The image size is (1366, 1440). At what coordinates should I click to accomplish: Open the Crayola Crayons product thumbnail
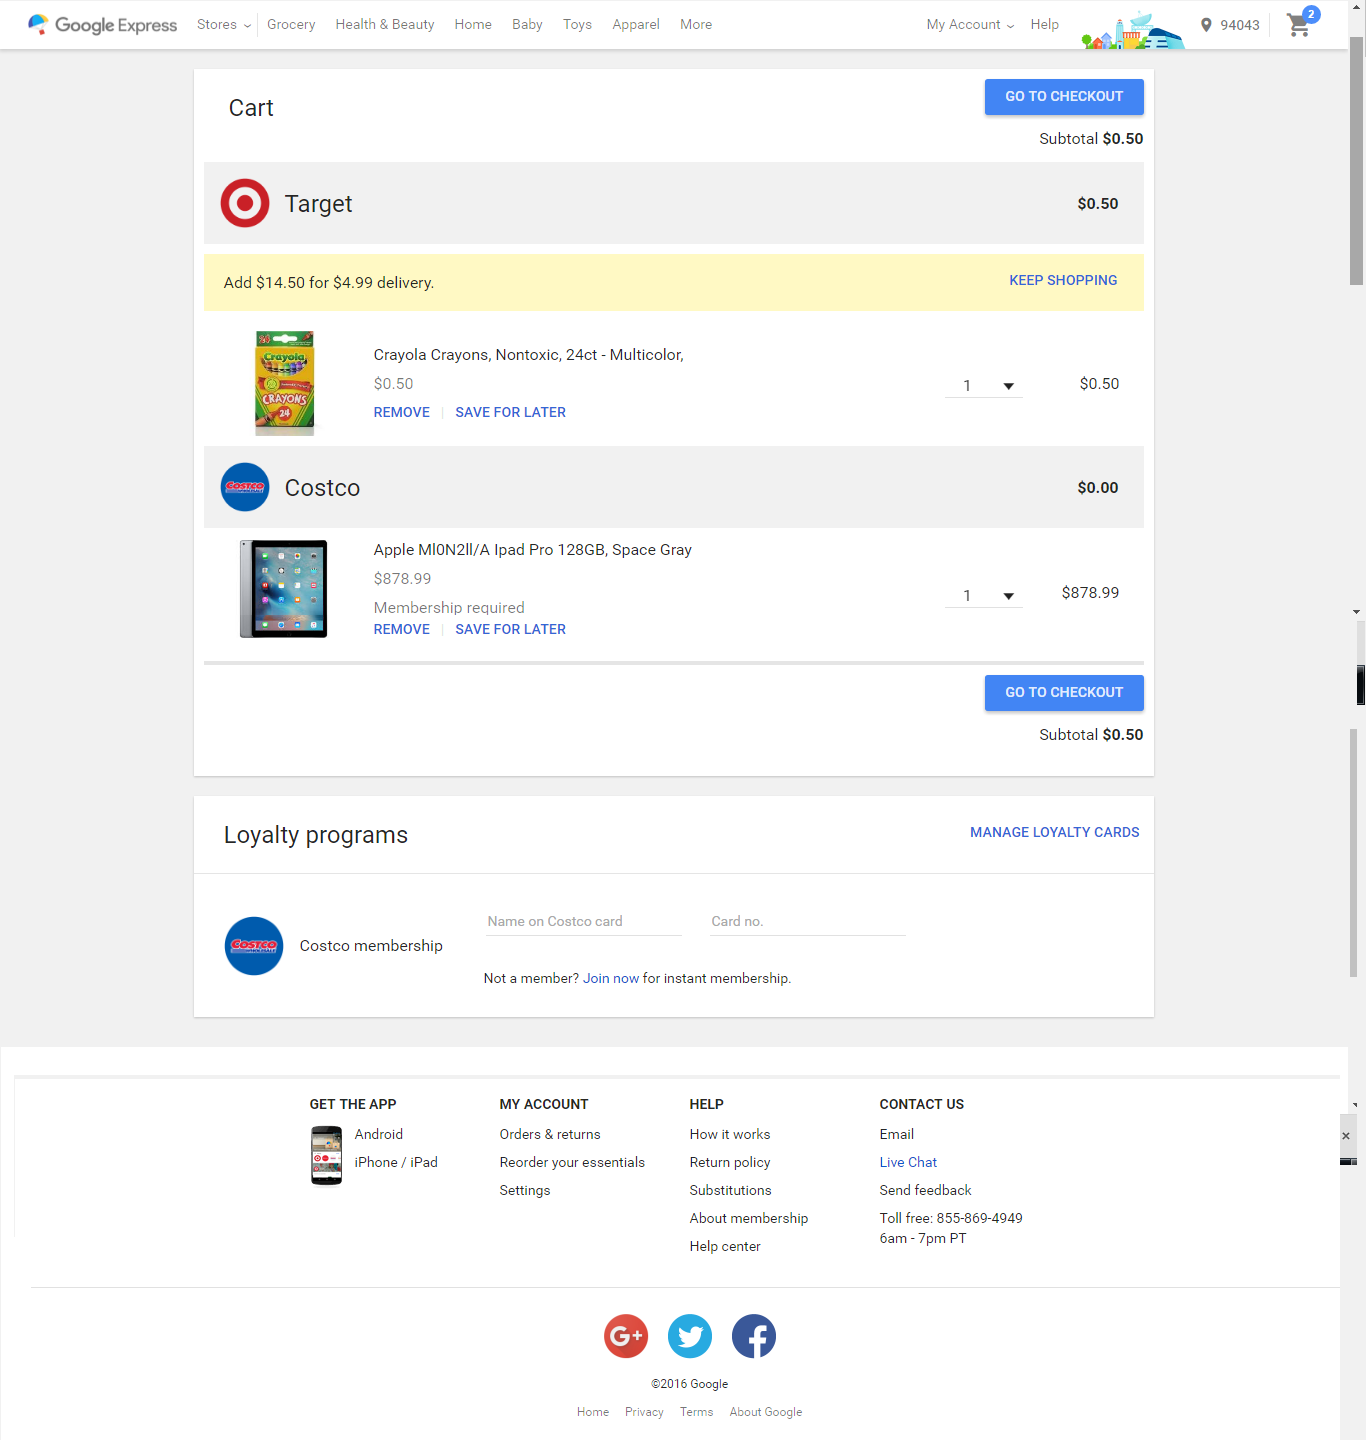click(x=285, y=383)
